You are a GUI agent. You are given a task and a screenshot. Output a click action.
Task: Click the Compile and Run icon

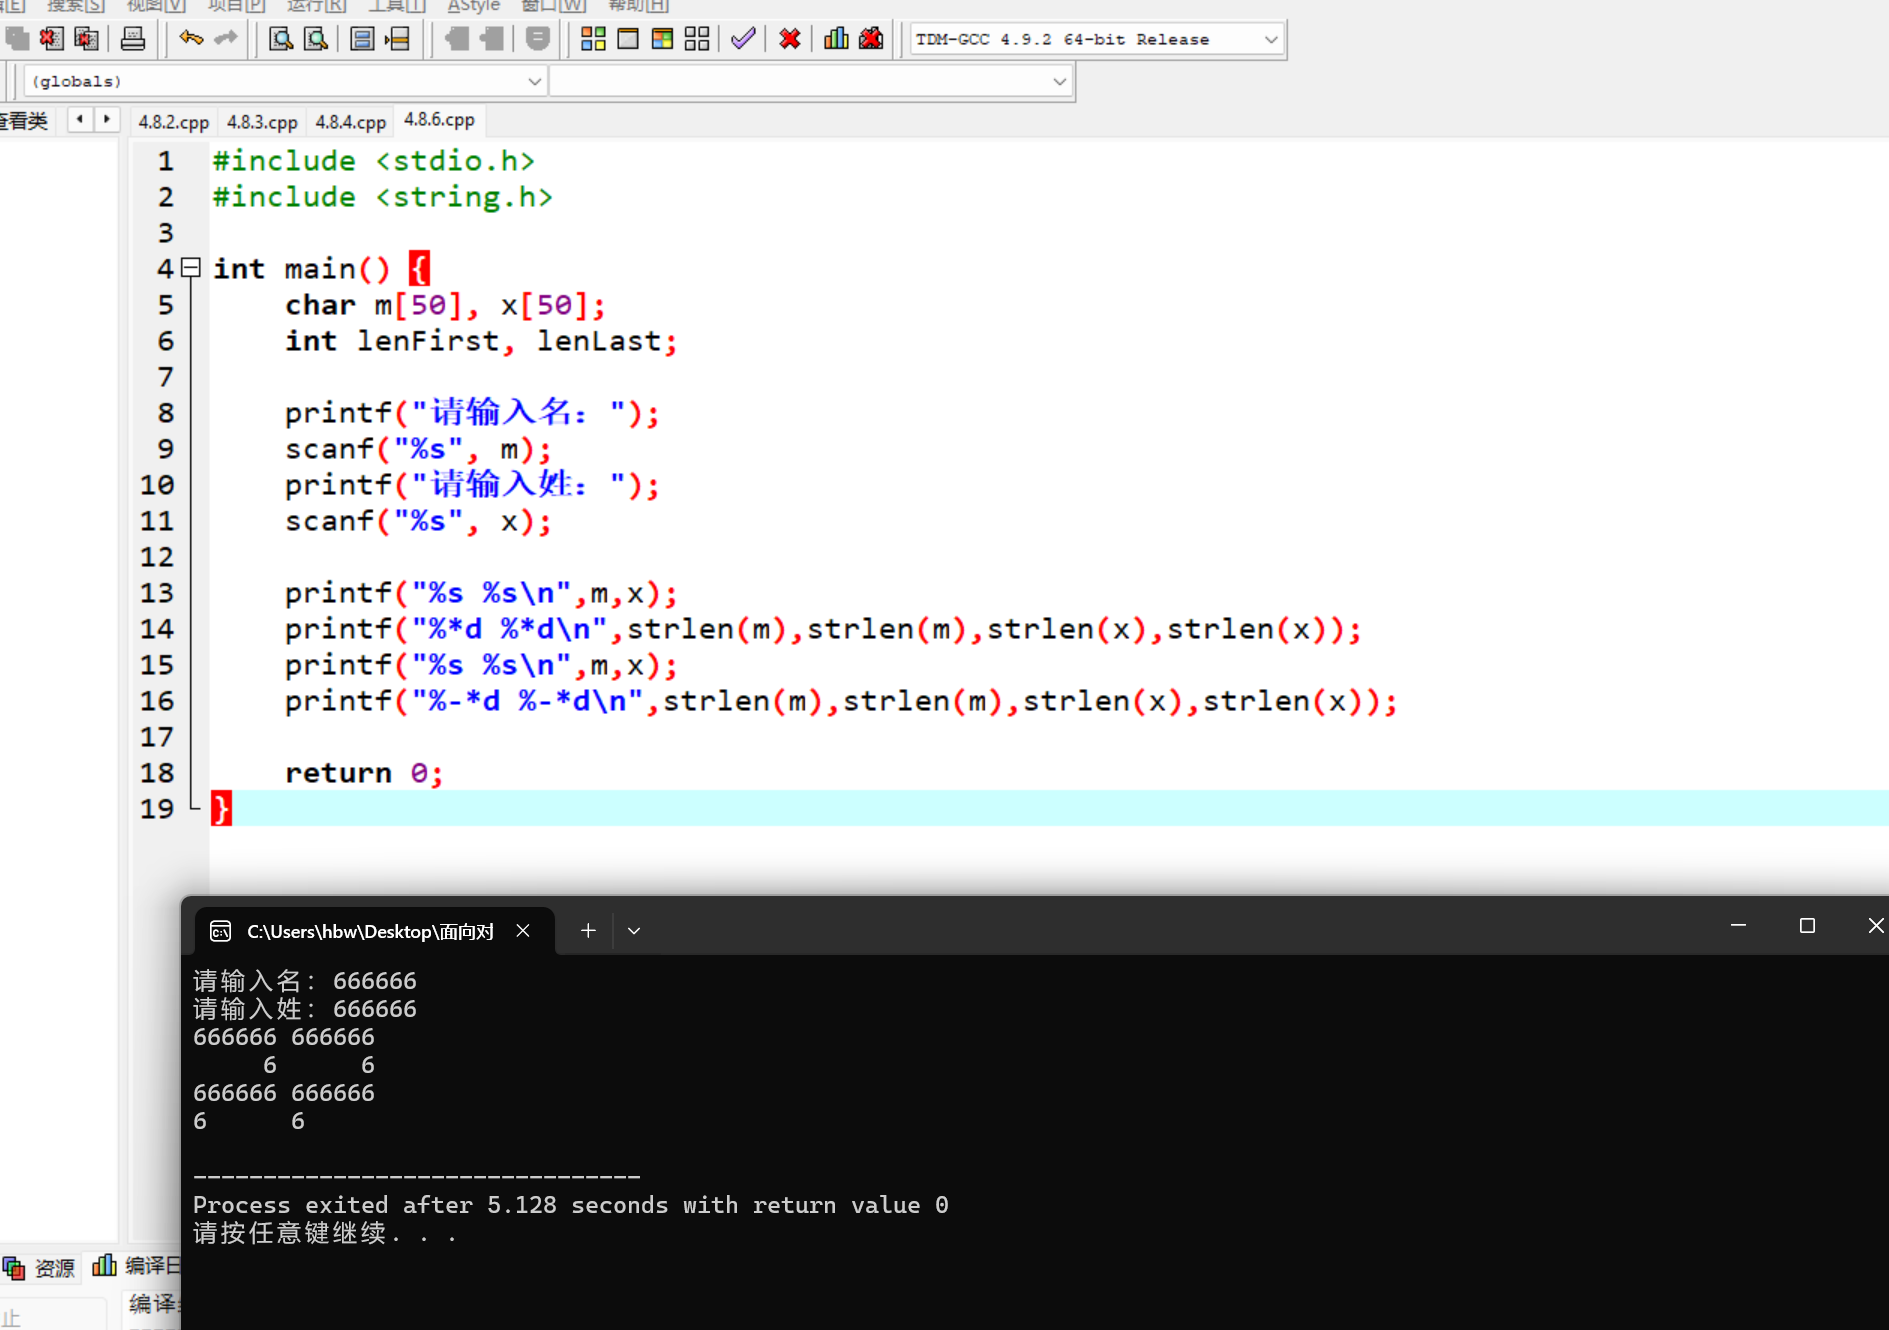(662, 39)
